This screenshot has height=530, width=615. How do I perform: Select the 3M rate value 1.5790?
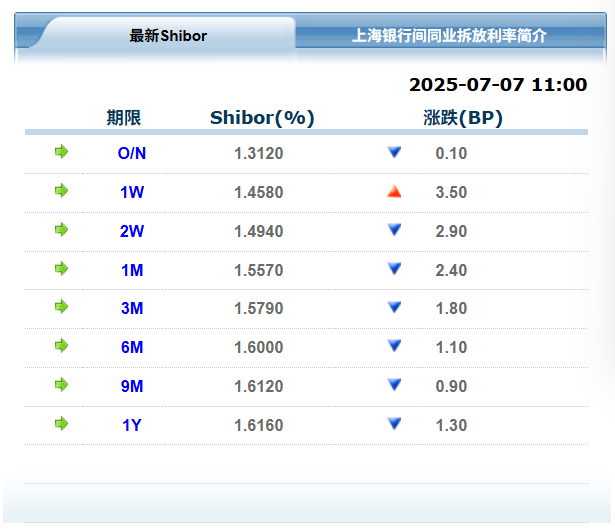pyautogui.click(x=258, y=308)
